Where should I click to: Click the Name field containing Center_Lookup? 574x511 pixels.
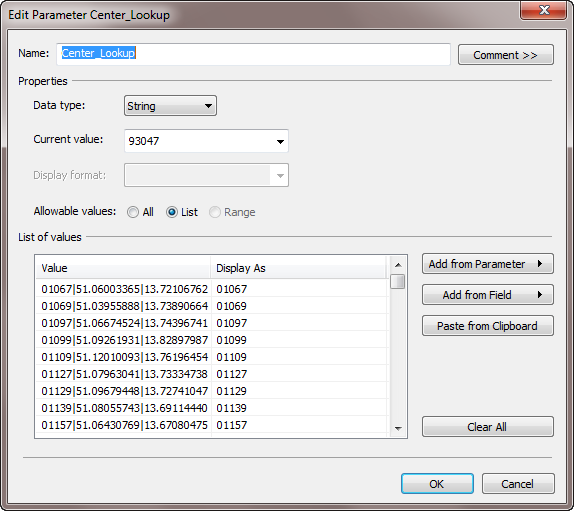253,53
